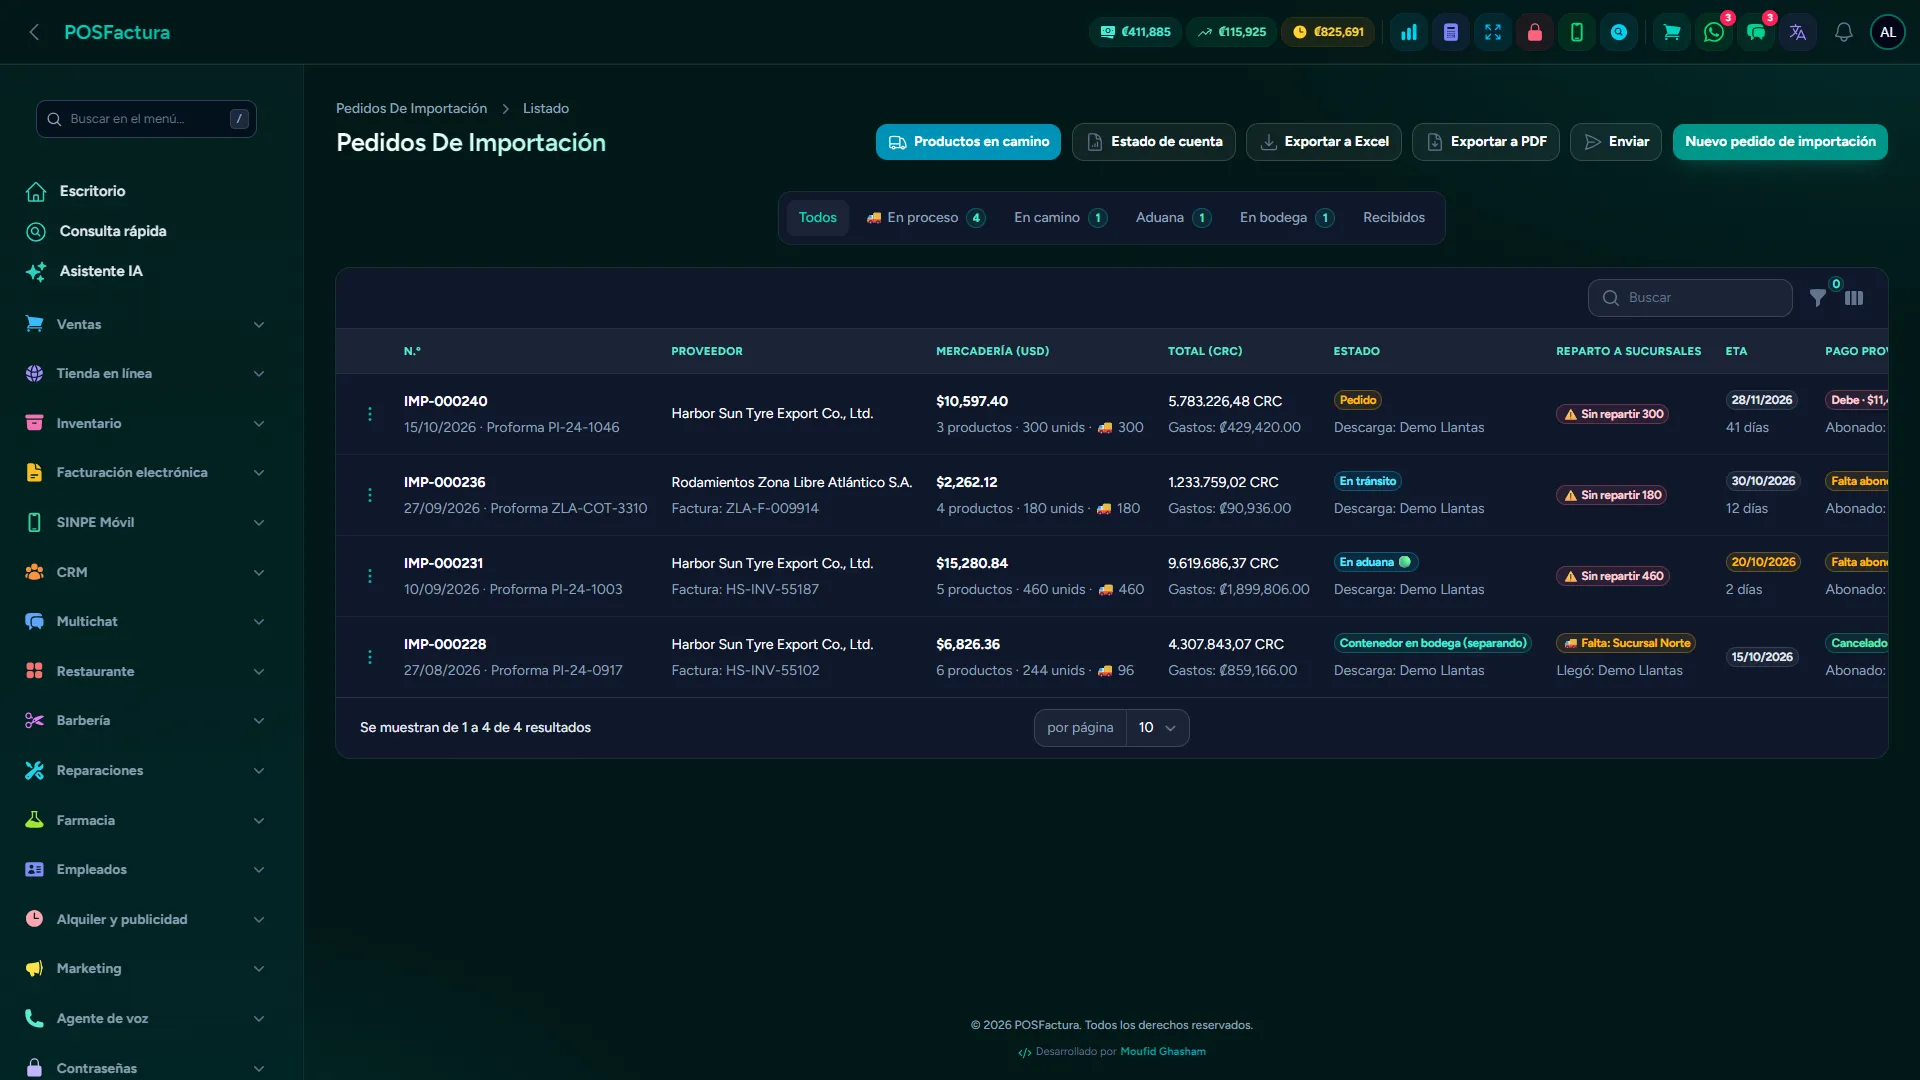Focus the table Buscar search field
This screenshot has width=1920, height=1080.
coord(1690,298)
